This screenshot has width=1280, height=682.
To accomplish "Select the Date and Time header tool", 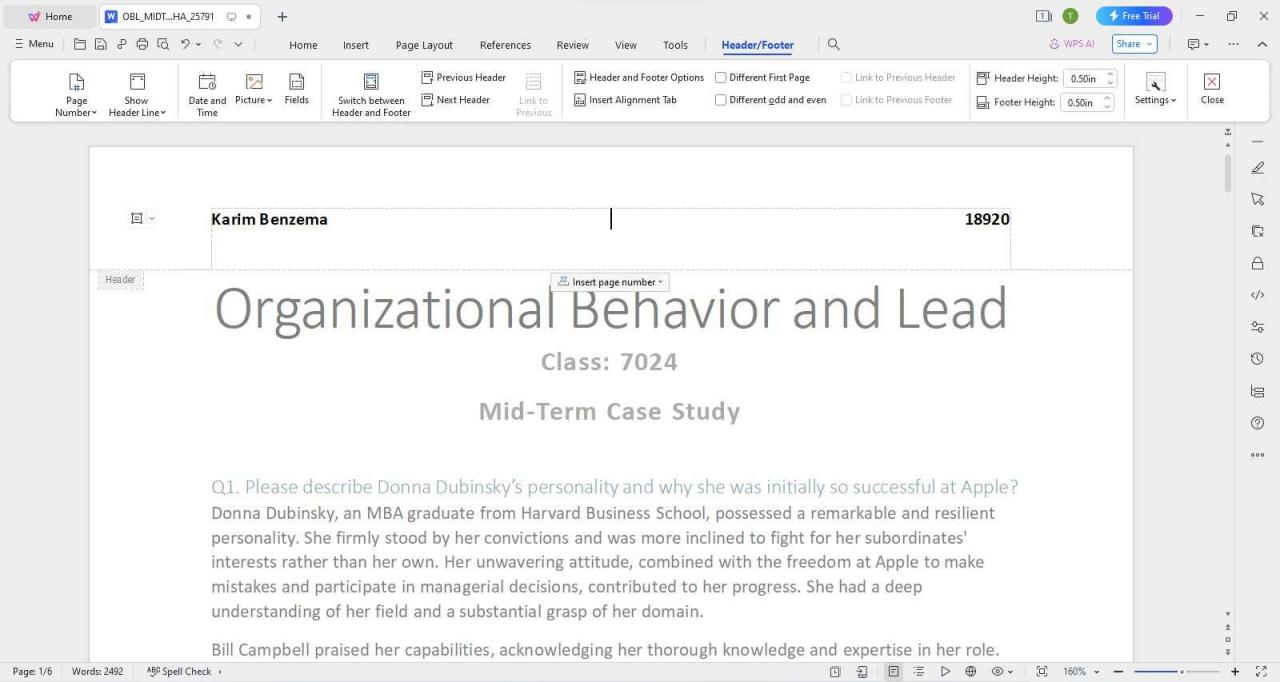I will tap(206, 90).
